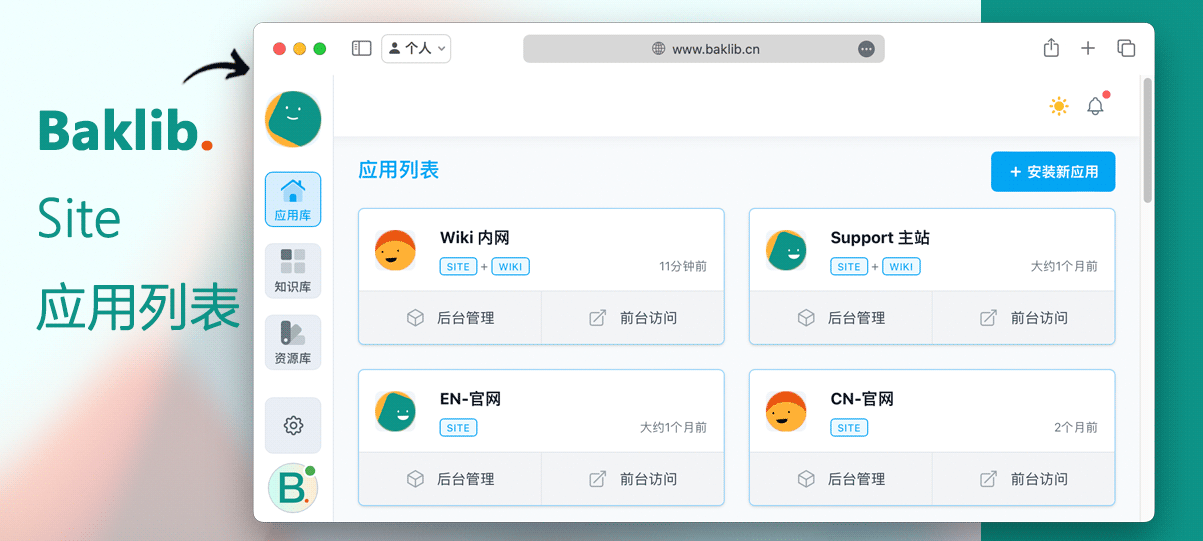
Task: Open 后台管理 for Wiki 内网
Action: click(x=450, y=318)
